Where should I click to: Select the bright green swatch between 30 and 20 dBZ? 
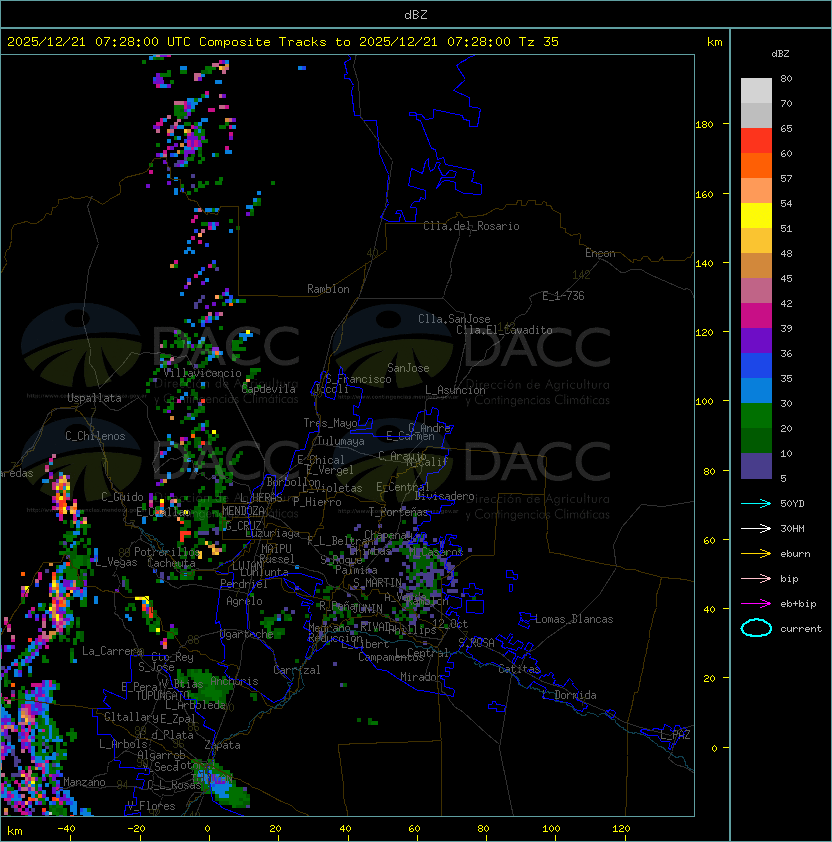(756, 416)
